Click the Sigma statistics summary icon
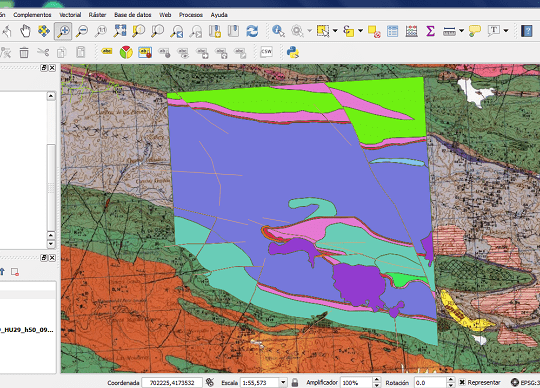The image size is (540, 388). point(430,31)
